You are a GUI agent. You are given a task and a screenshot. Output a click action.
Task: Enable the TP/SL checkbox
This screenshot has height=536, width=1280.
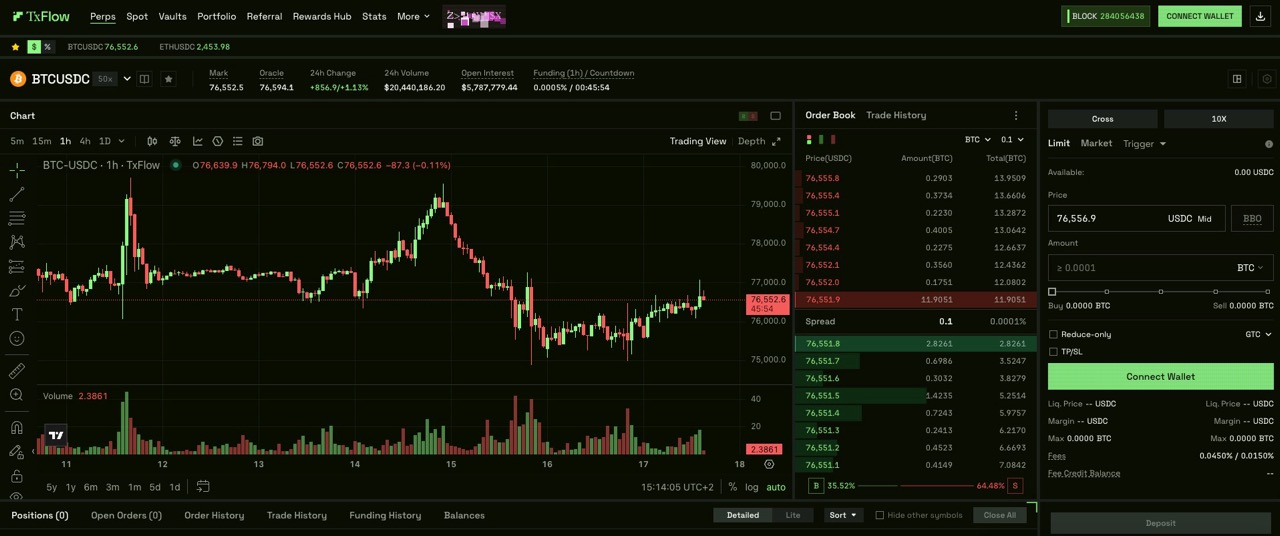1053,352
